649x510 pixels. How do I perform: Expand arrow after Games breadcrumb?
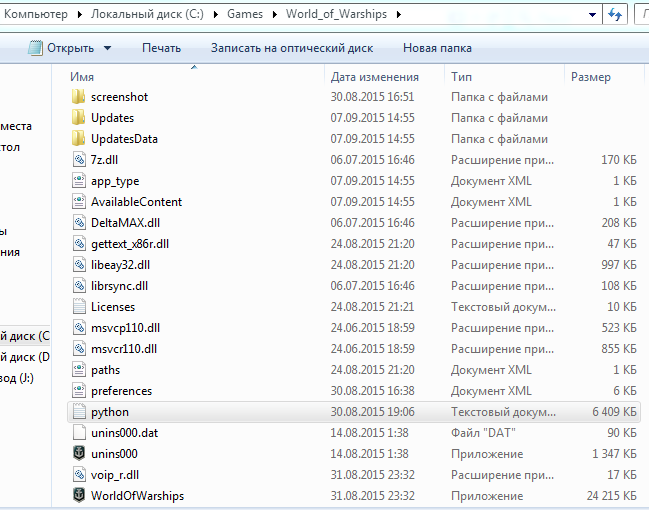click(275, 14)
